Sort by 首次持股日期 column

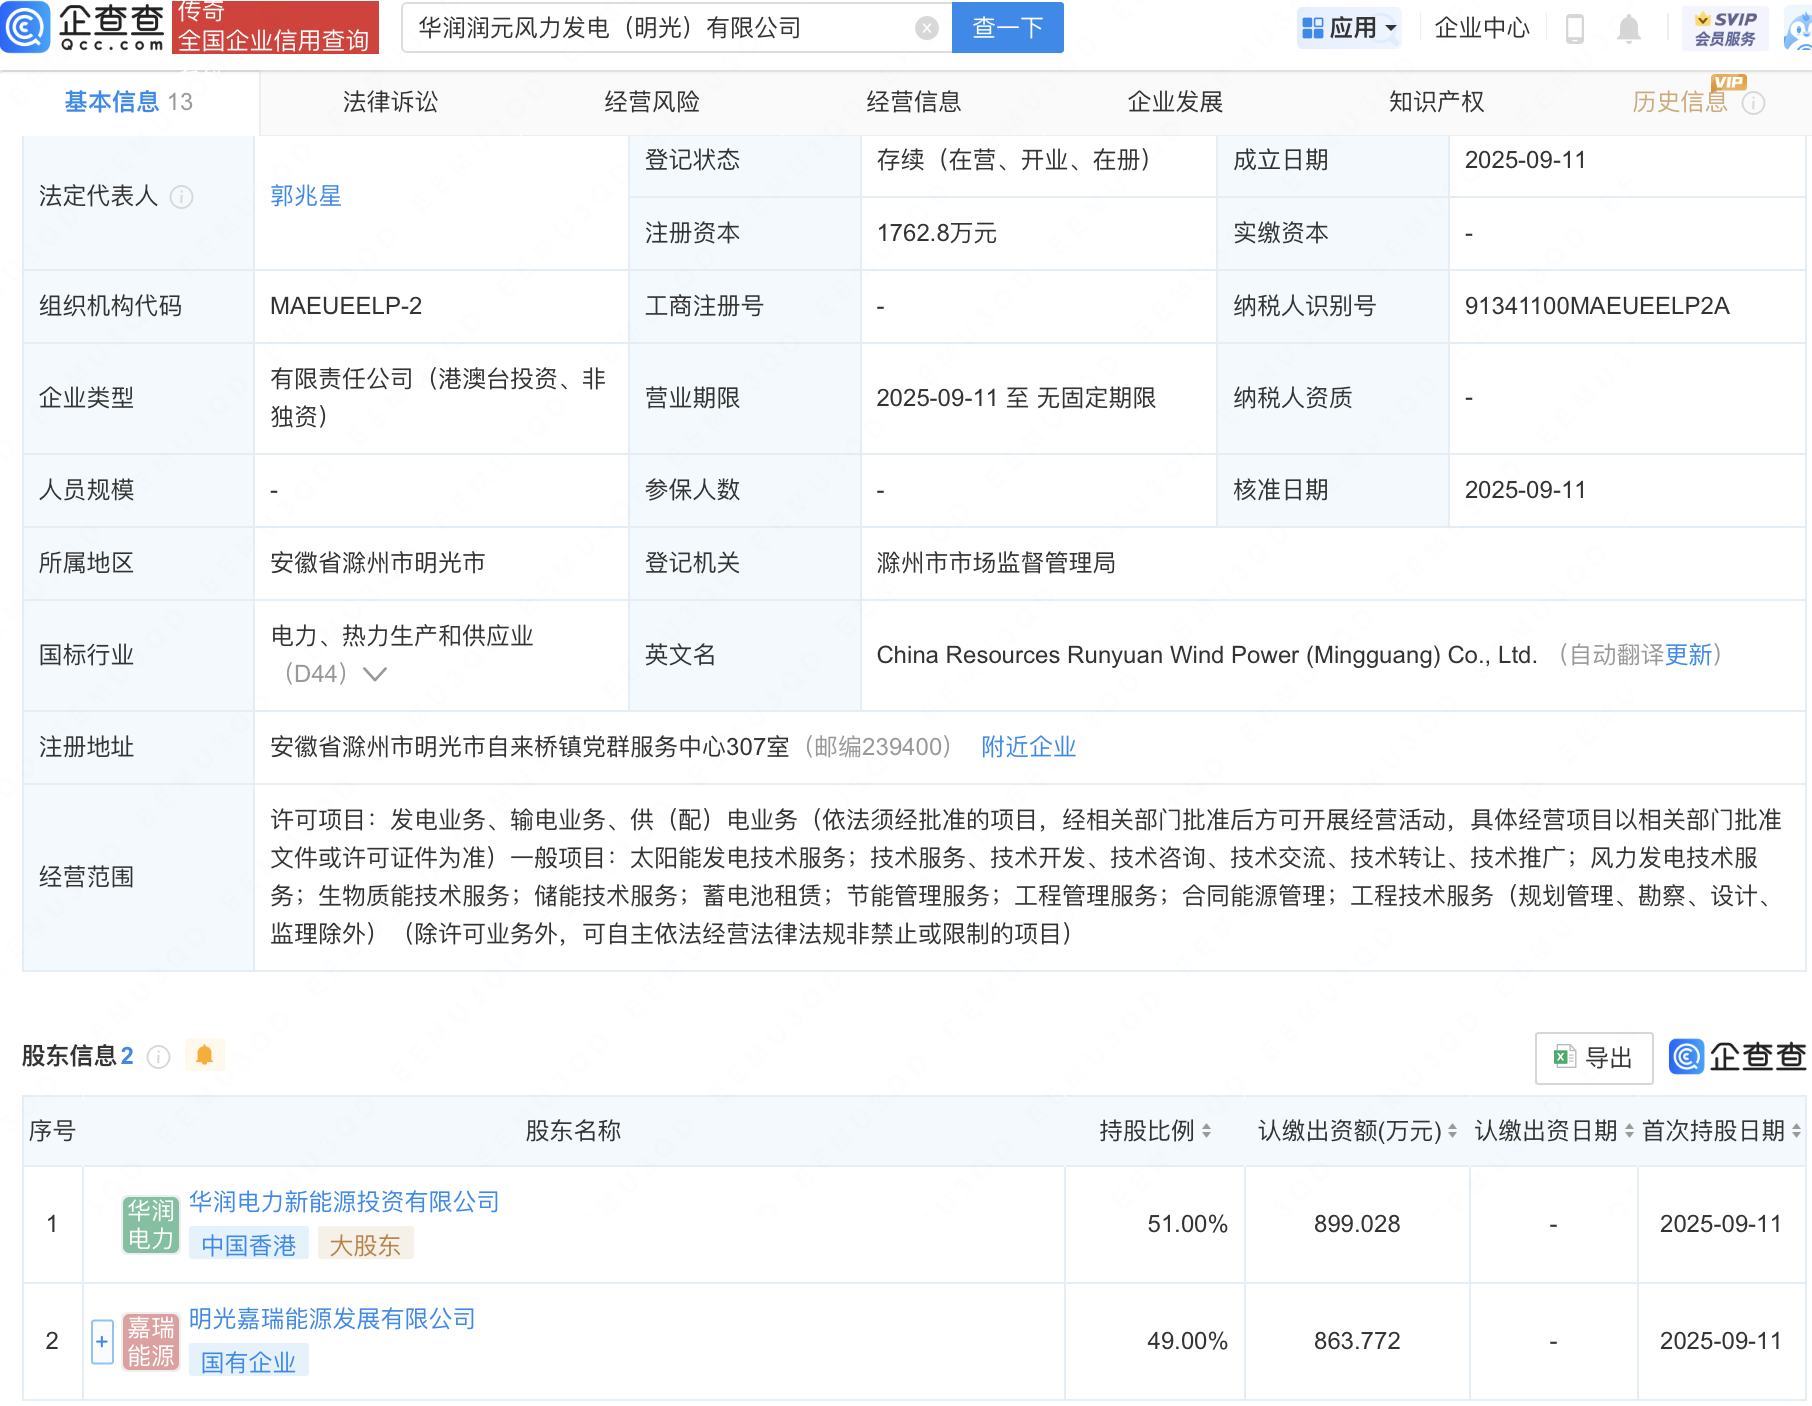click(1796, 1131)
